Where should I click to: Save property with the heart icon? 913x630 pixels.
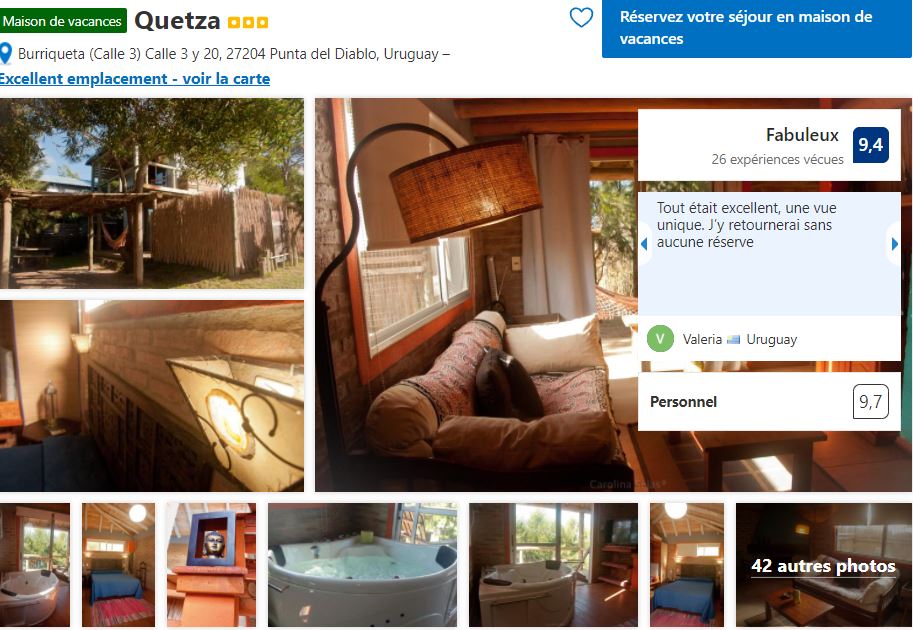(581, 17)
